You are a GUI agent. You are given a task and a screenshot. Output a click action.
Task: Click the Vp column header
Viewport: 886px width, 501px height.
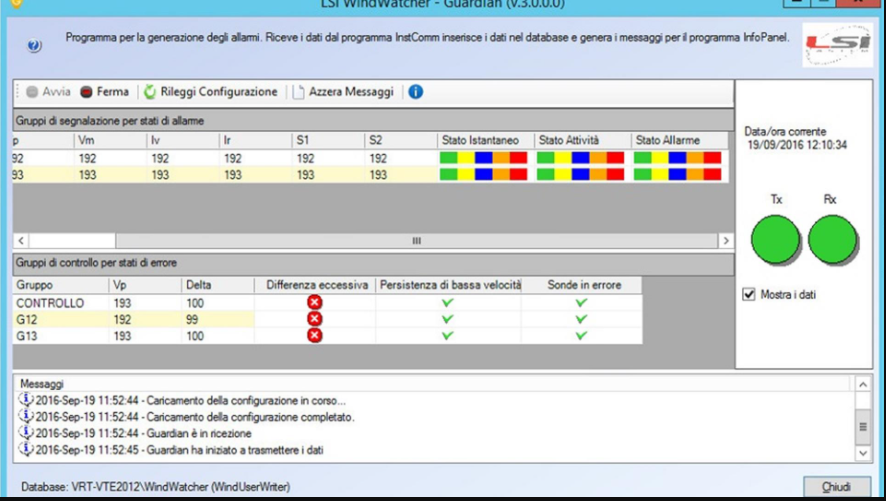click(x=145, y=285)
